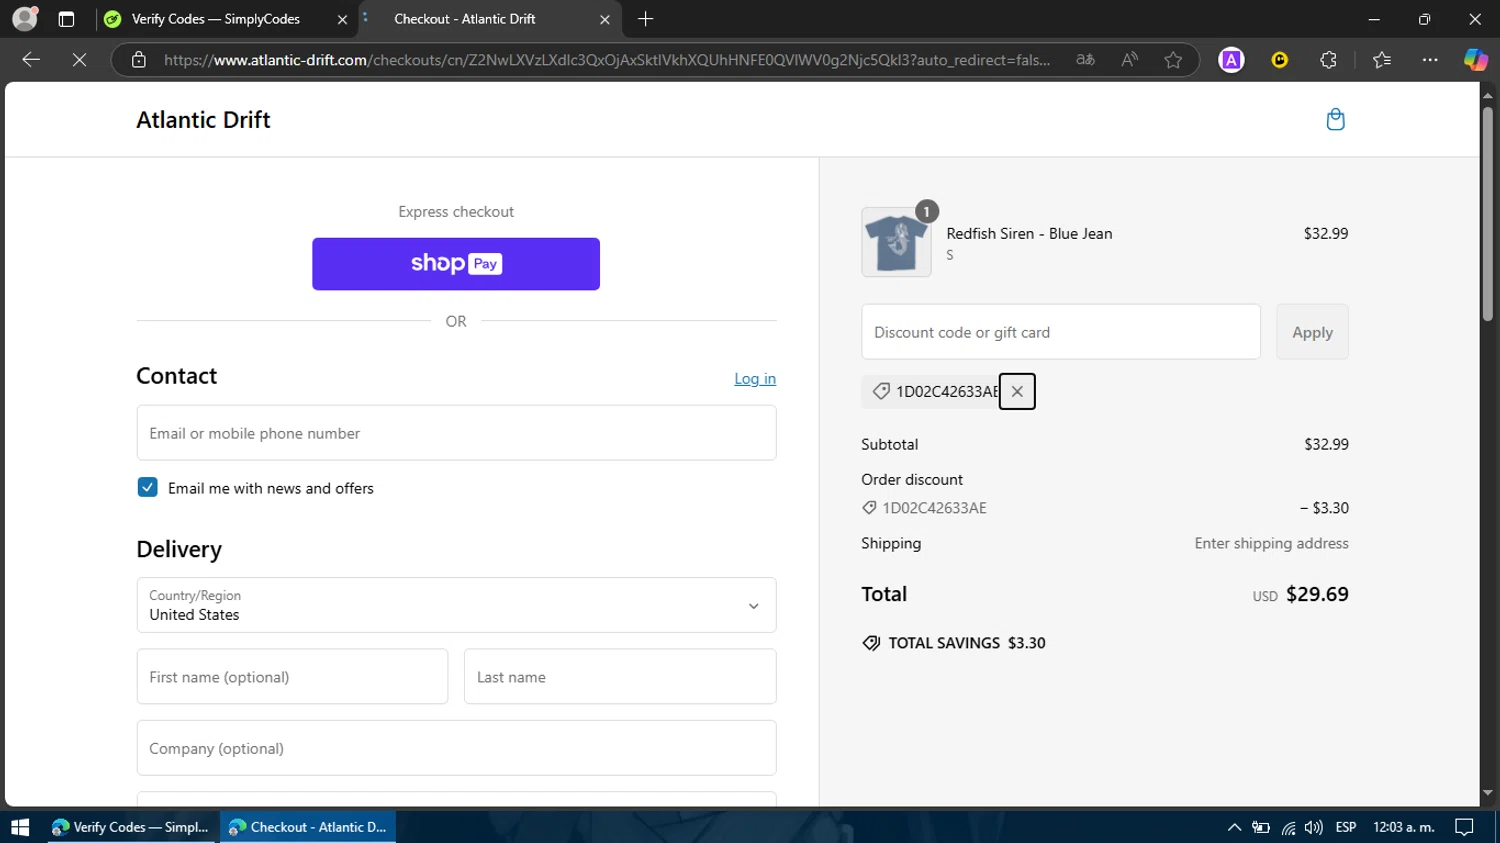Open browser Settings and more menu

1430,60
